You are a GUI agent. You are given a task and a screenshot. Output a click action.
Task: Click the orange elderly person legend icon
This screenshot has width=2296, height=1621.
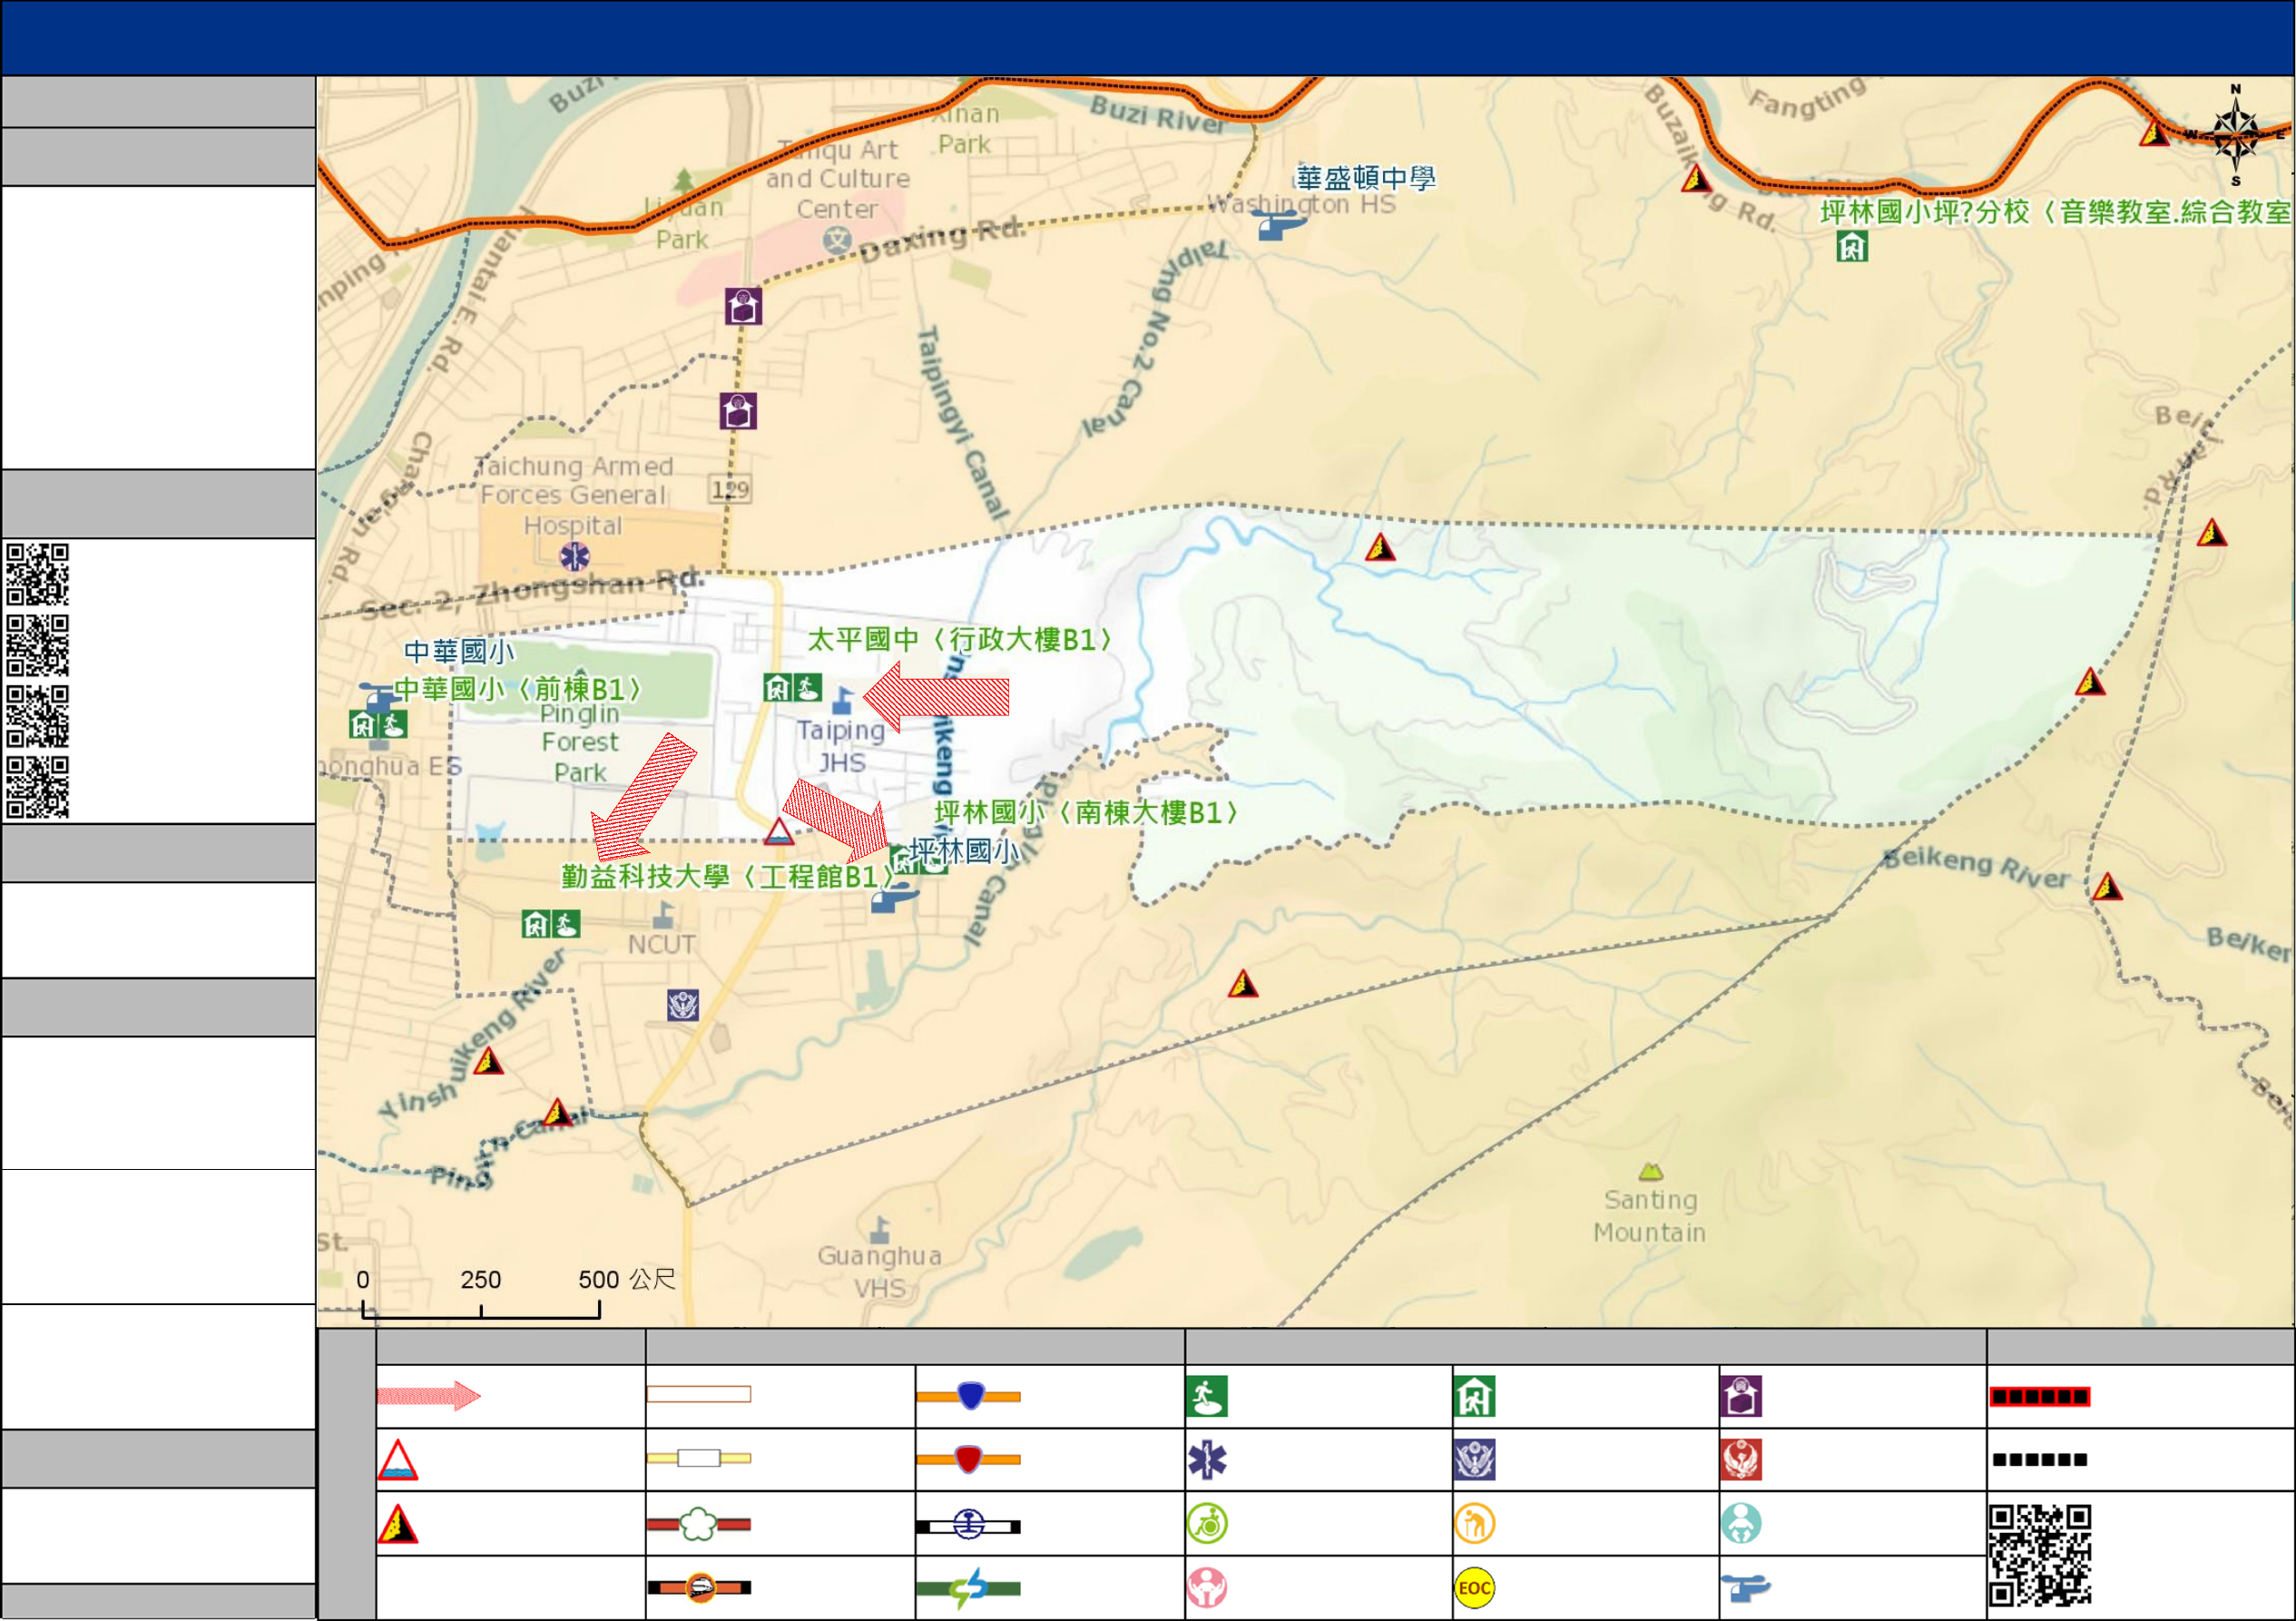click(1474, 1524)
